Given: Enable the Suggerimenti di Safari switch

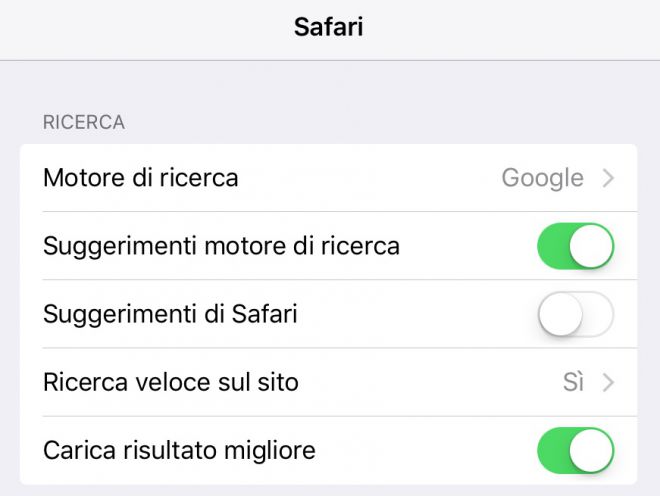Looking at the screenshot, I should [575, 314].
